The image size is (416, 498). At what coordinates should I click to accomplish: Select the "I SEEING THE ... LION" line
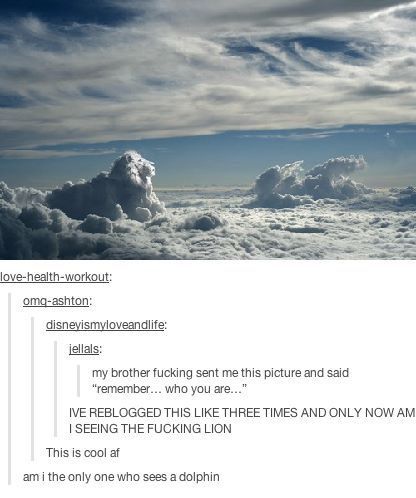click(x=150, y=429)
